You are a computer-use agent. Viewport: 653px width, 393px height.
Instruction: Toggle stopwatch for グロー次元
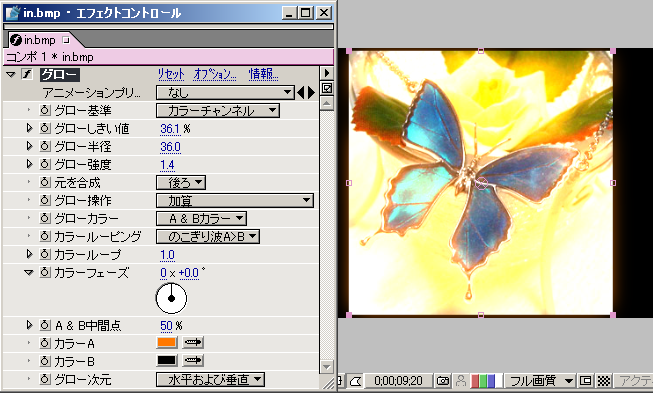click(45, 379)
